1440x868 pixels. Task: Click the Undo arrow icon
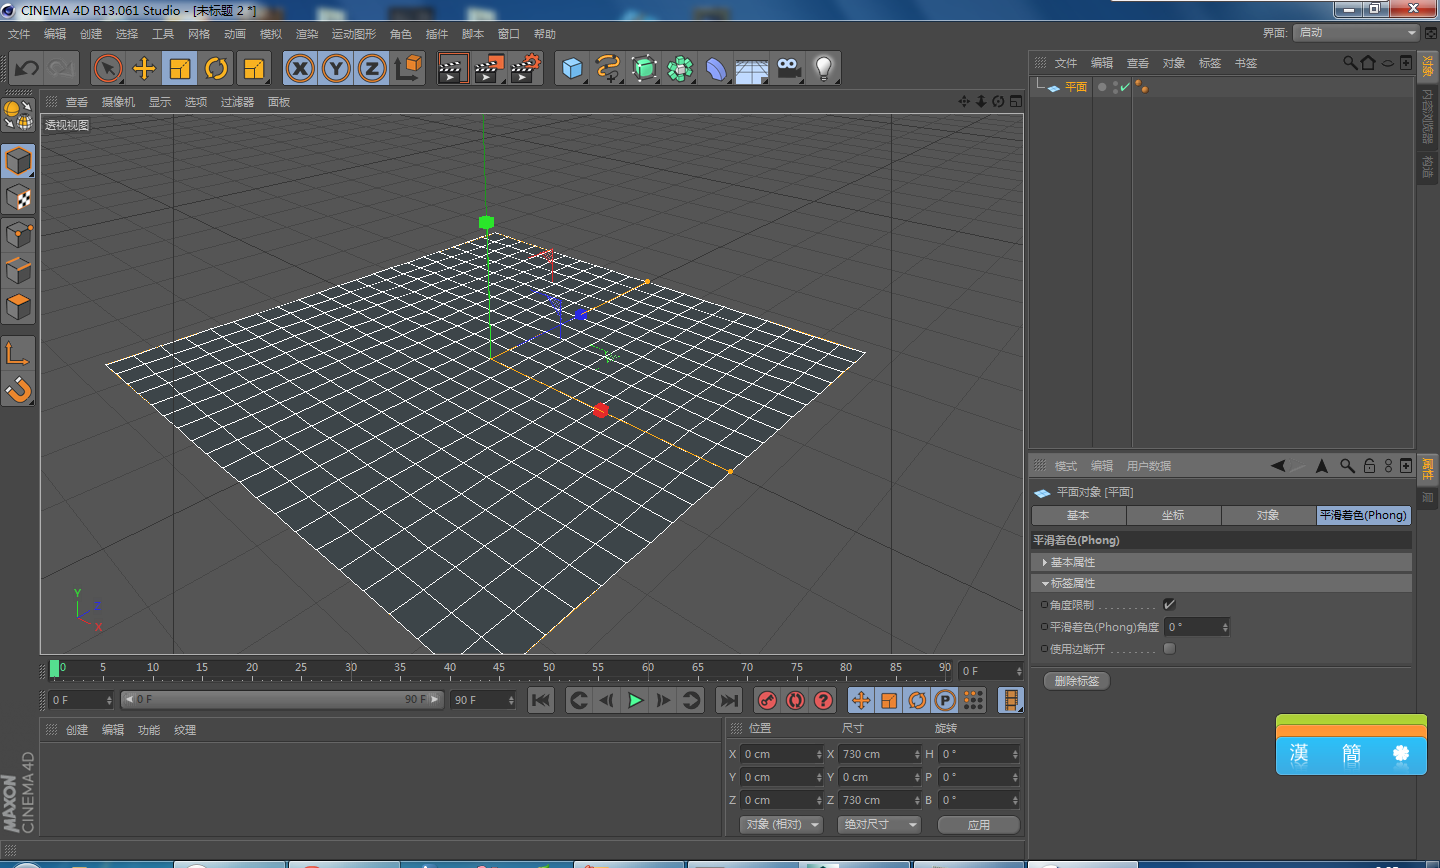(27, 68)
